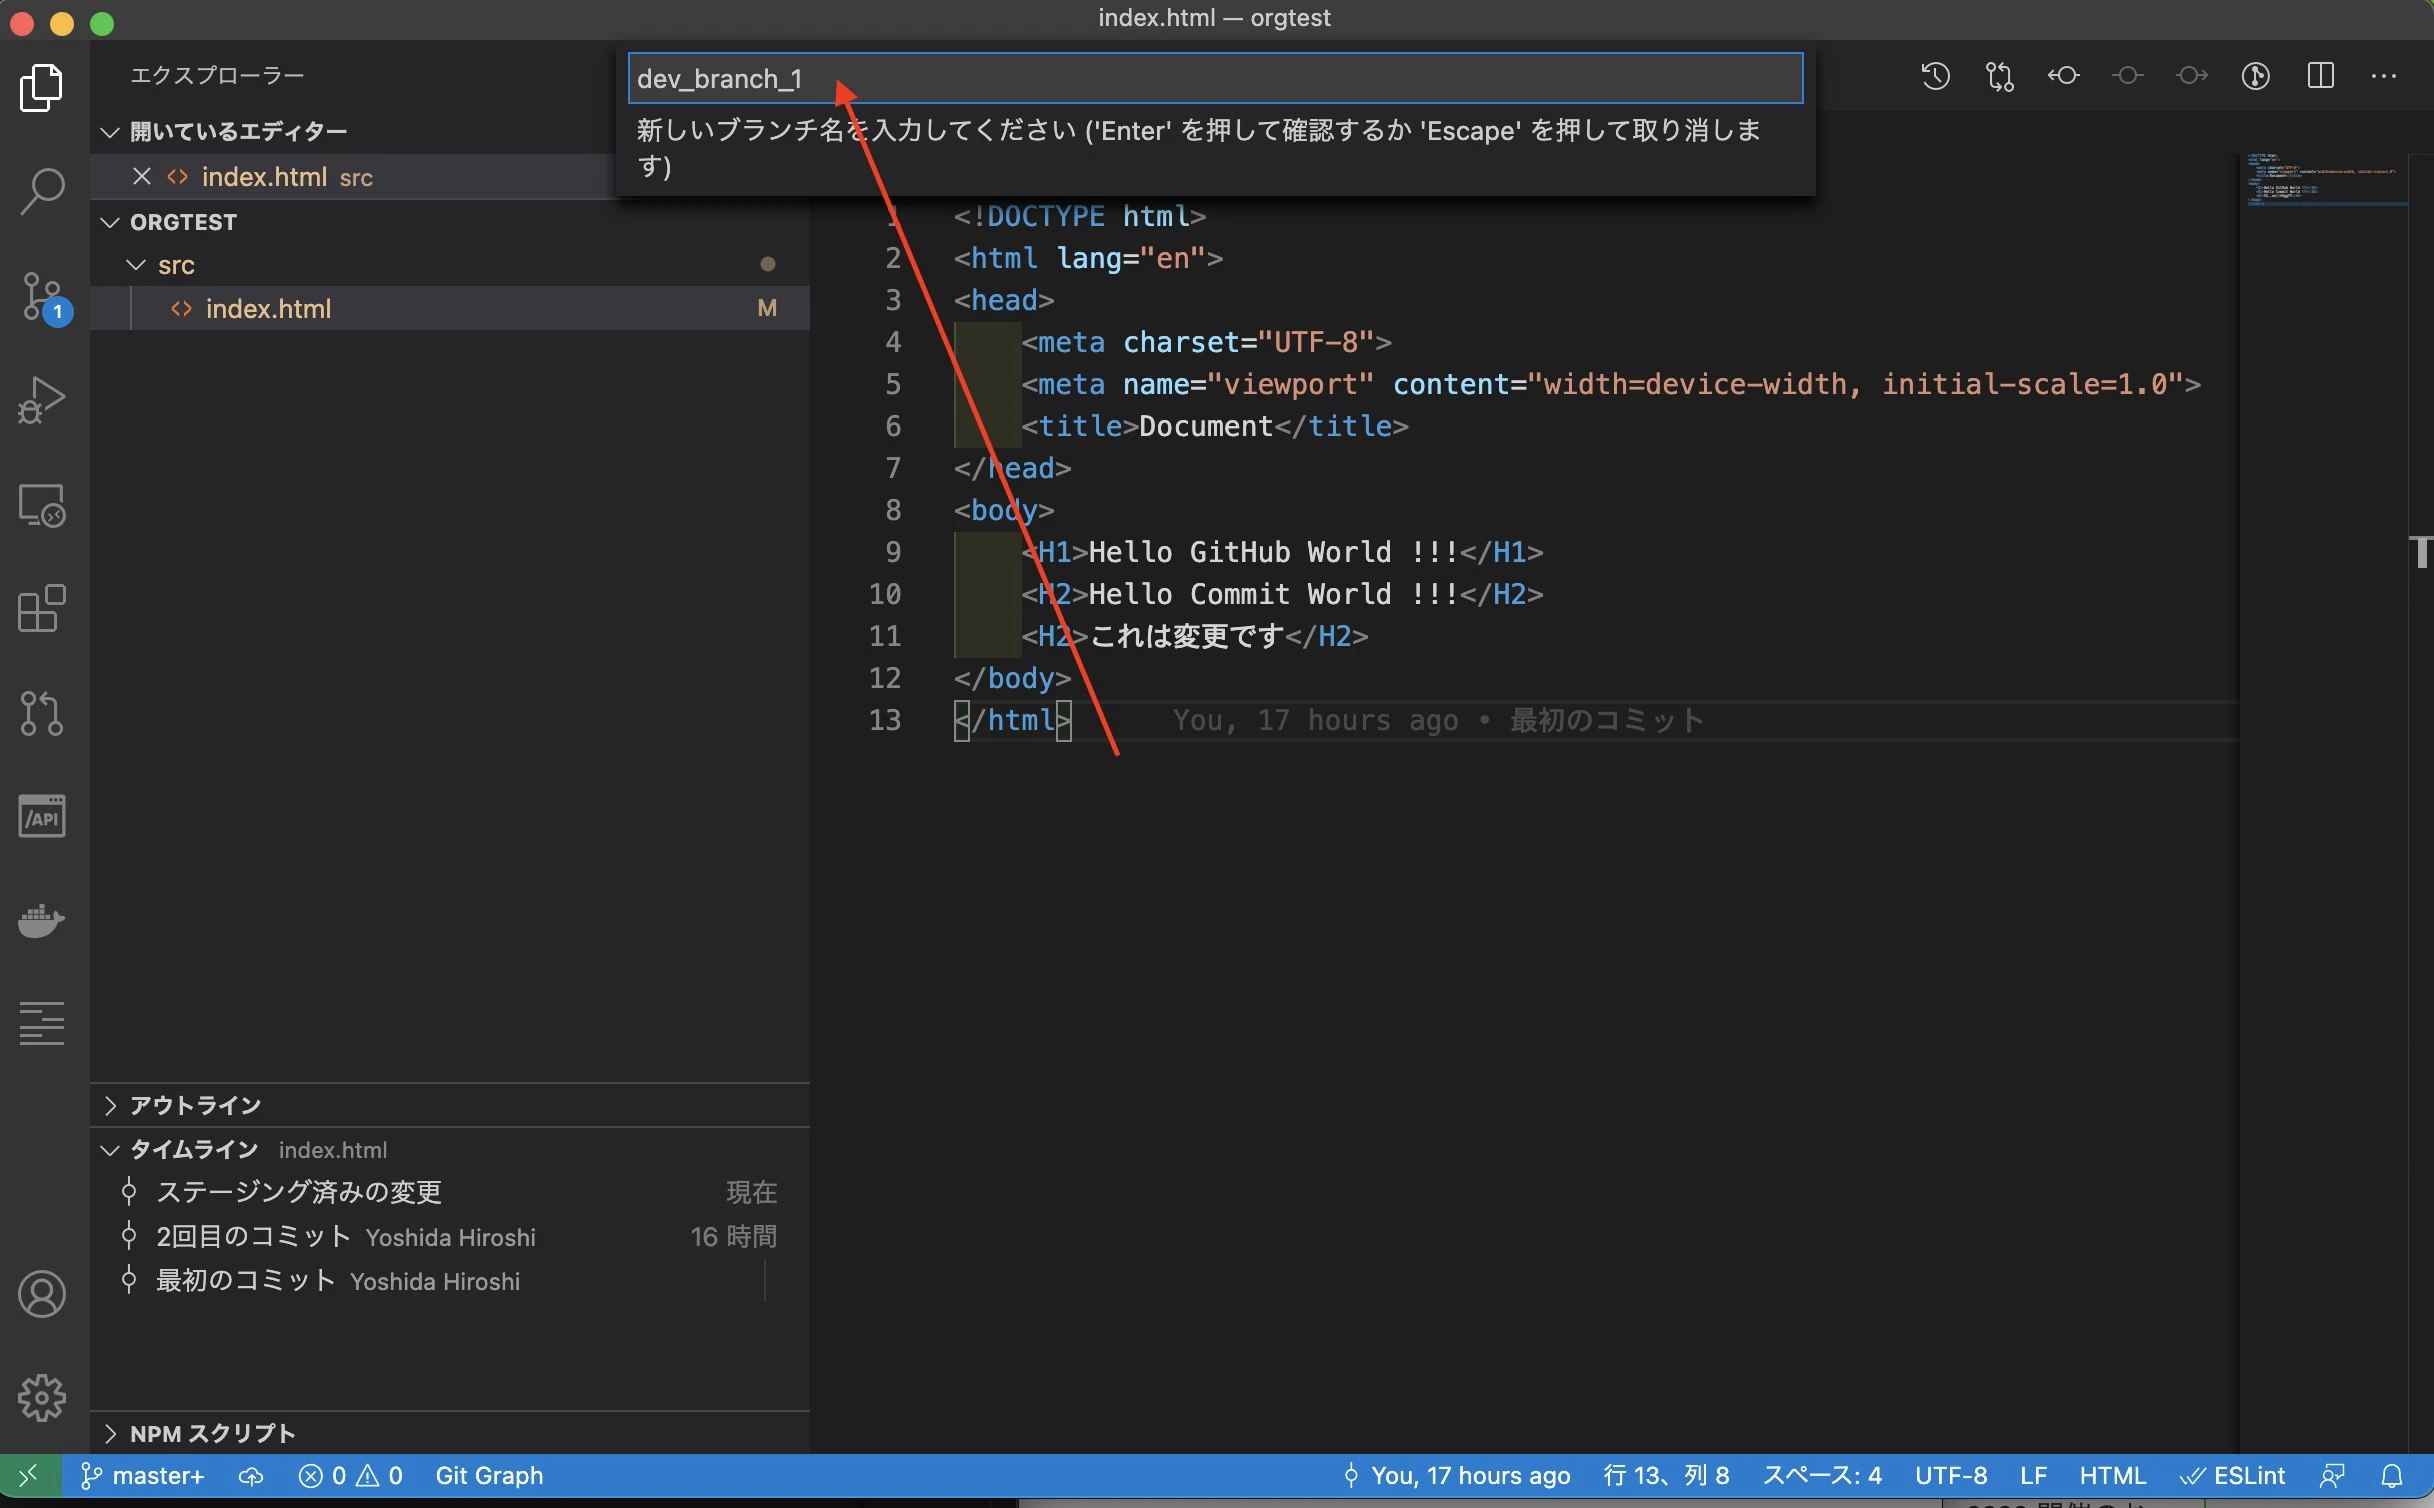Change language mode HTML in status bar
Viewport: 2434px width, 1508px height.
2112,1476
